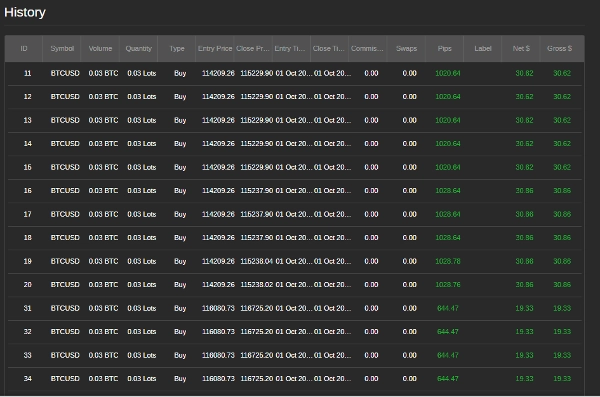Select the ID cell "12"

tap(28, 97)
